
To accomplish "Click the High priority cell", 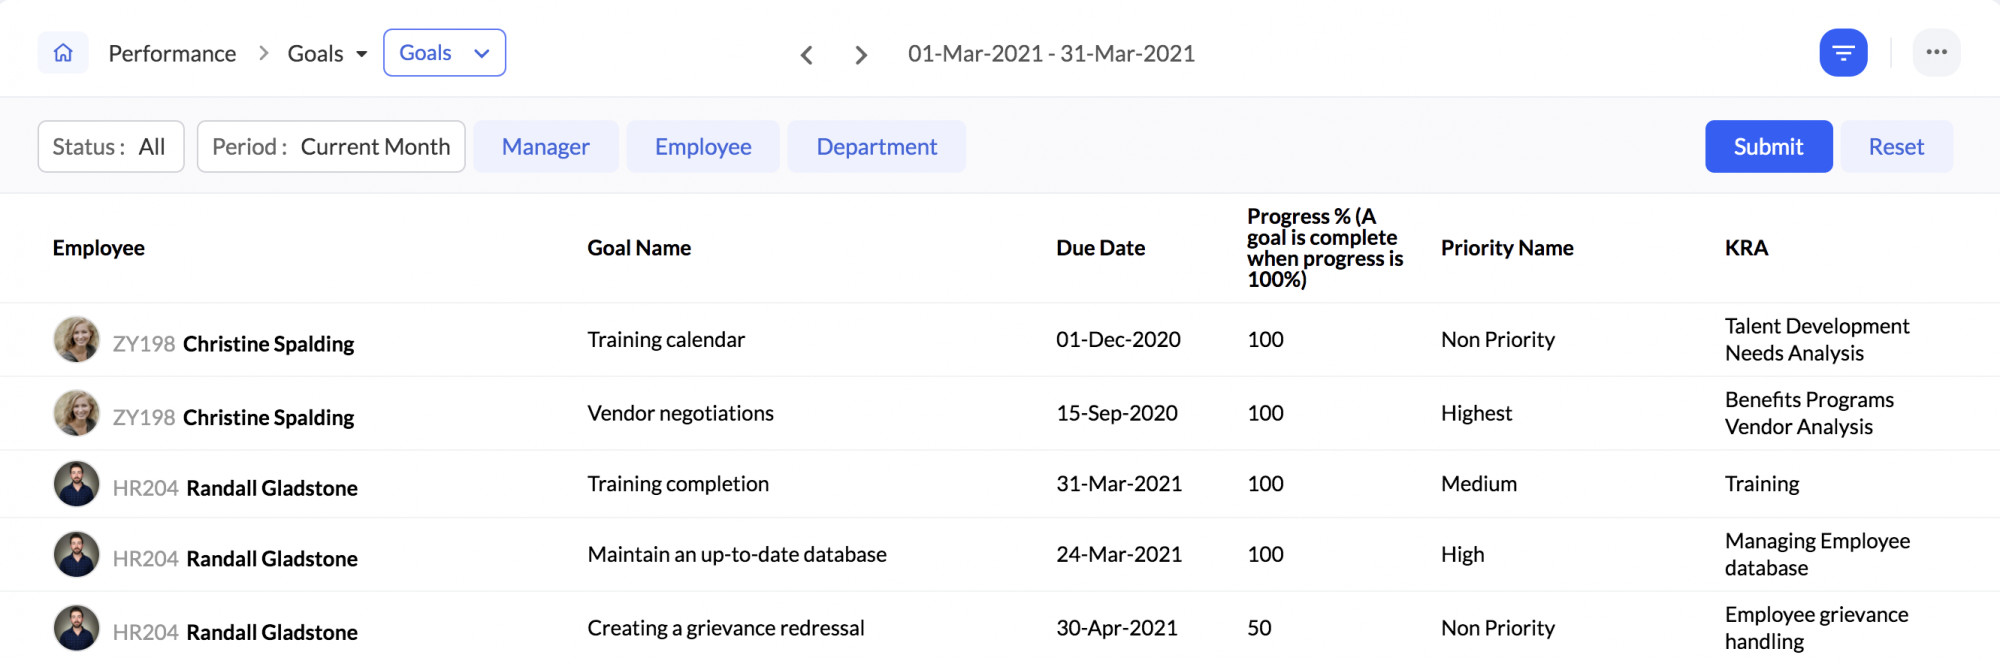I will point(1462,555).
